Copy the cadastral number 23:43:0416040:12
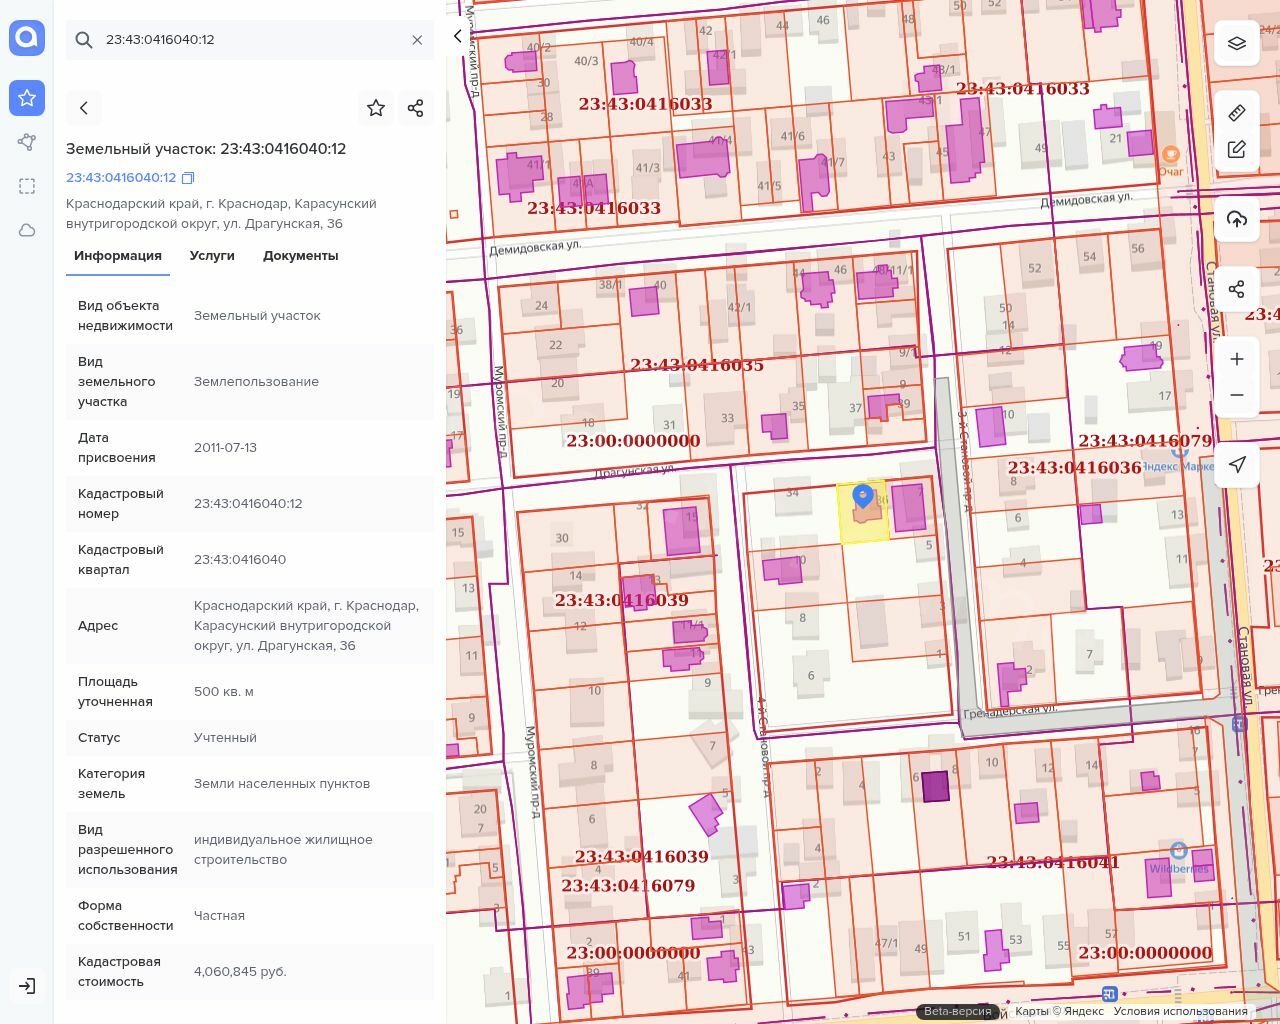 pos(188,178)
